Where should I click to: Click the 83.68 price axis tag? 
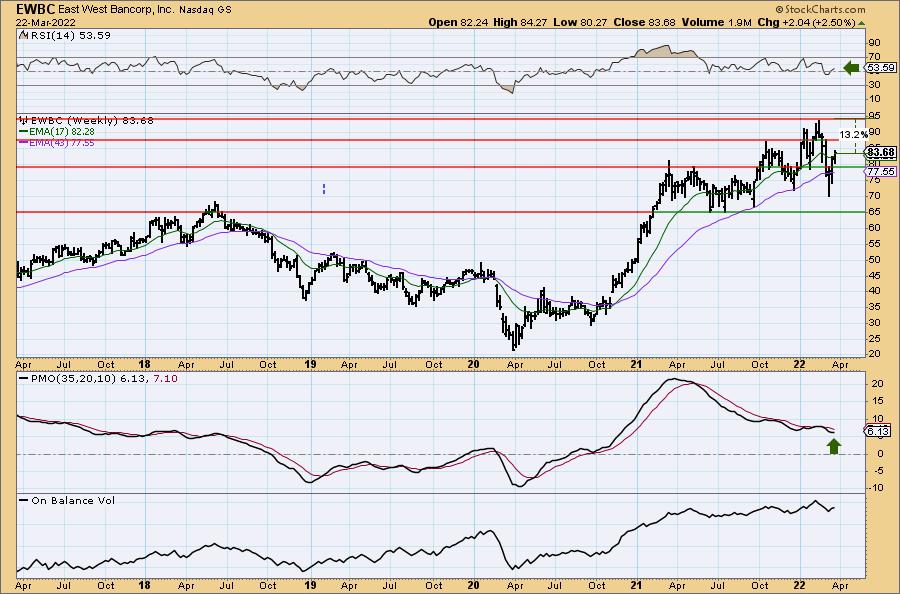881,152
